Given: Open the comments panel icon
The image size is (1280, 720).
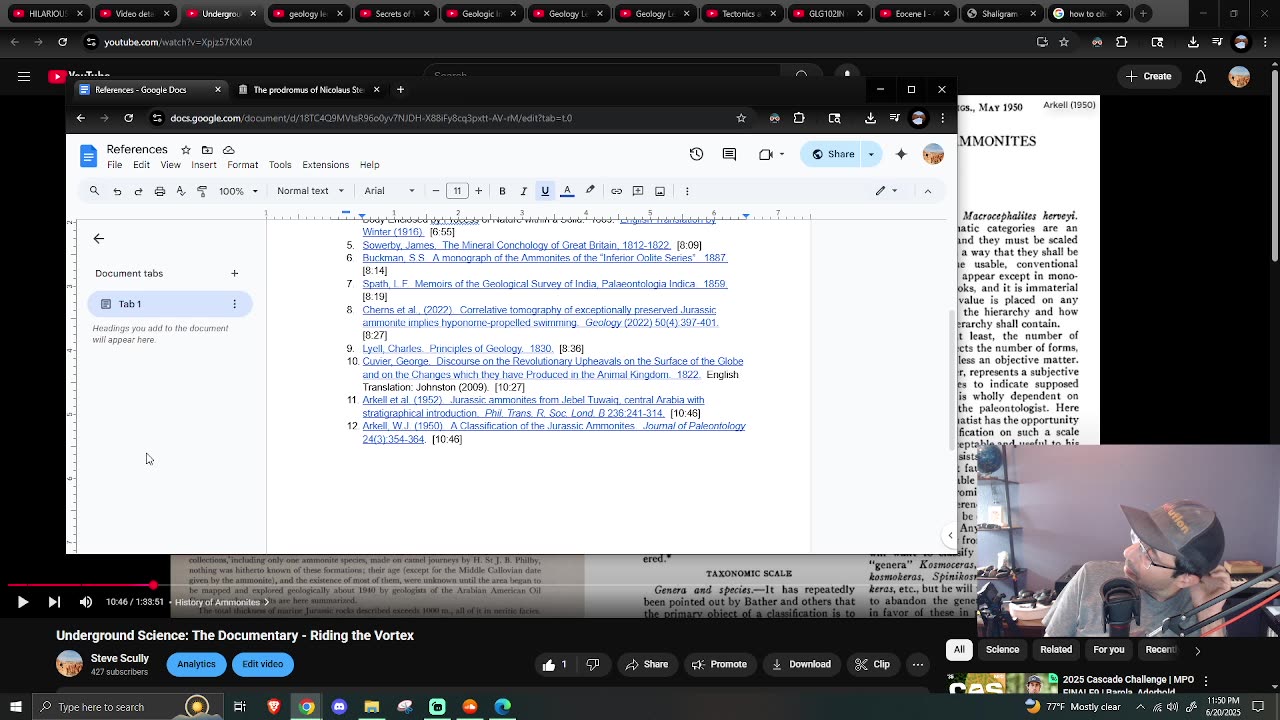Looking at the screenshot, I should (x=729, y=154).
